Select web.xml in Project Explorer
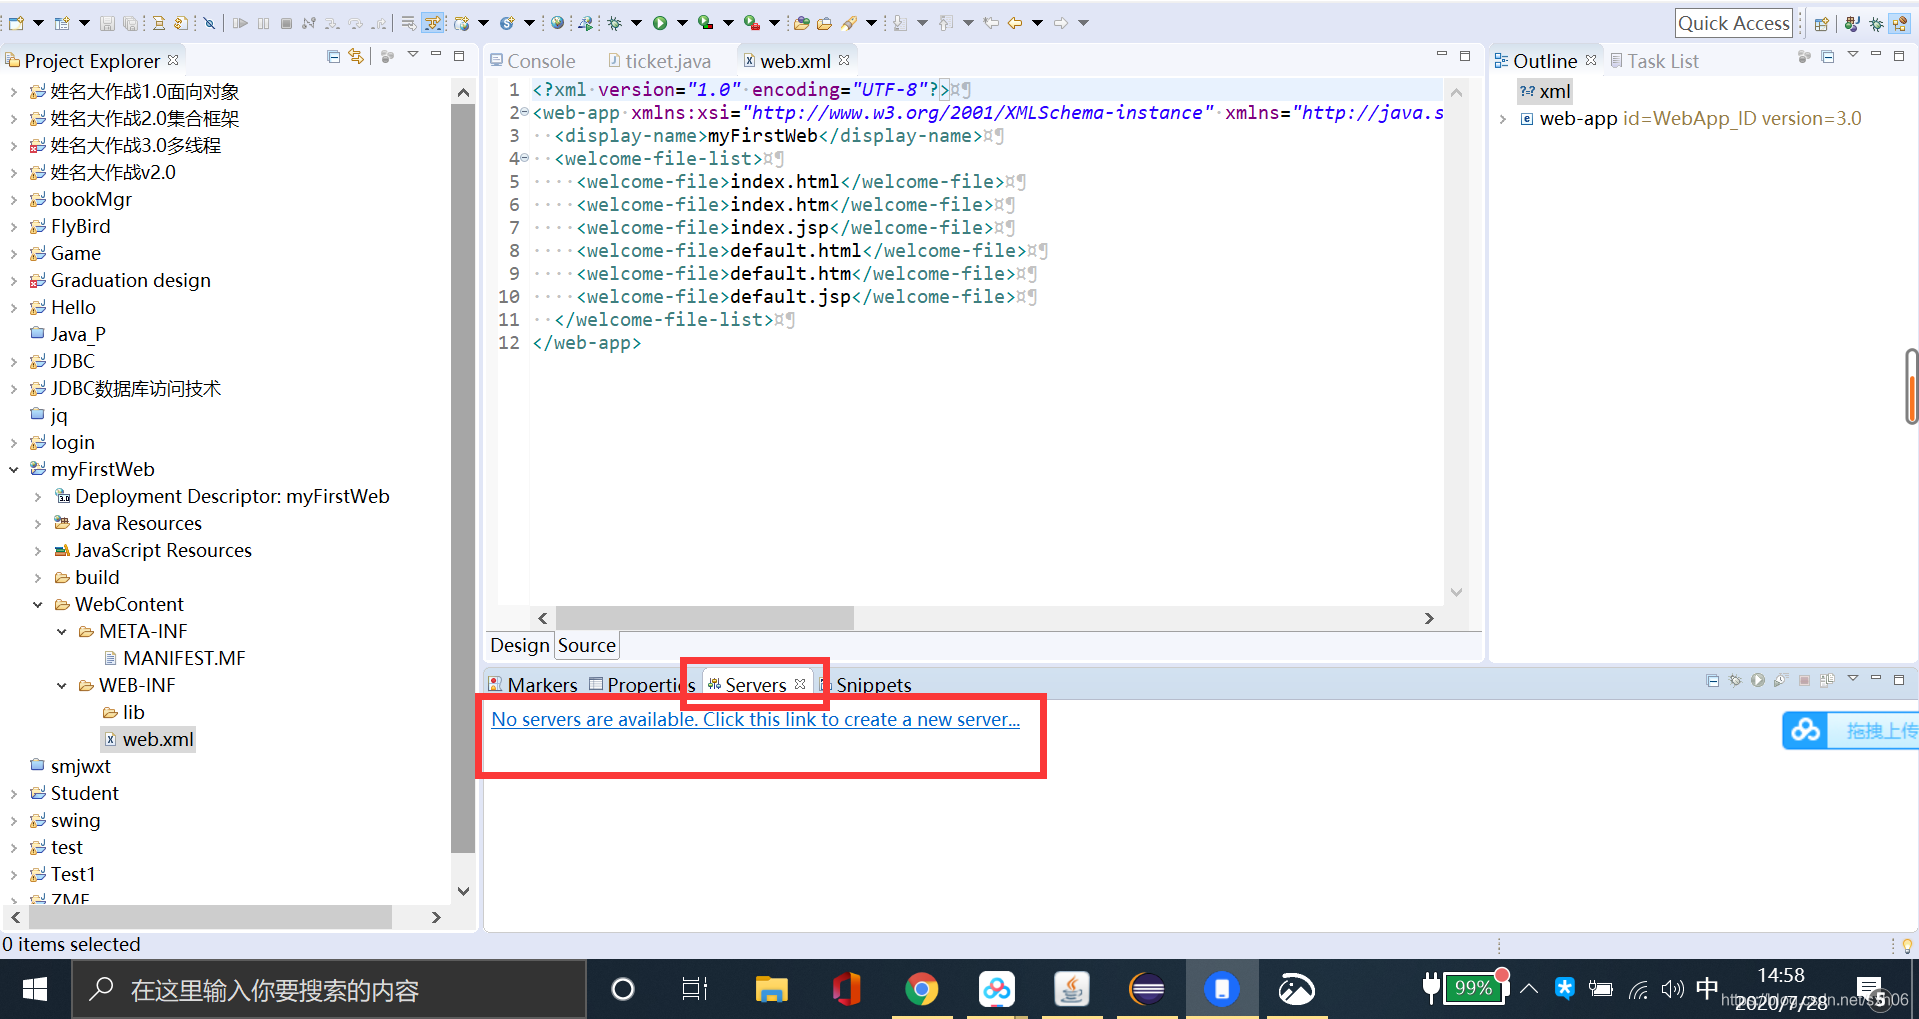This screenshot has height=1019, width=1919. (x=148, y=740)
